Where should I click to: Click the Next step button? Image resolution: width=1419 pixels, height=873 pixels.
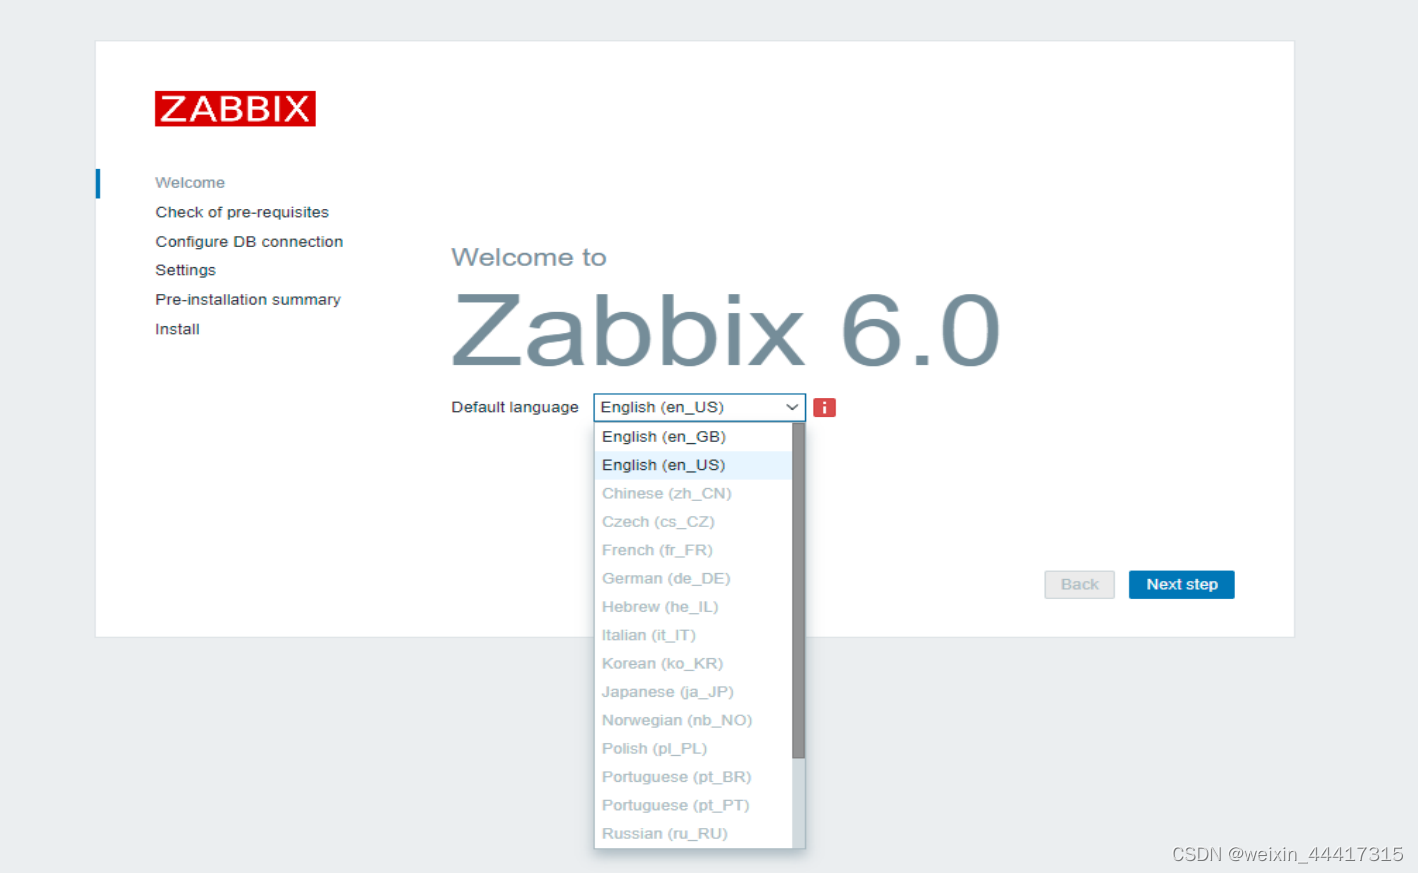(1181, 584)
